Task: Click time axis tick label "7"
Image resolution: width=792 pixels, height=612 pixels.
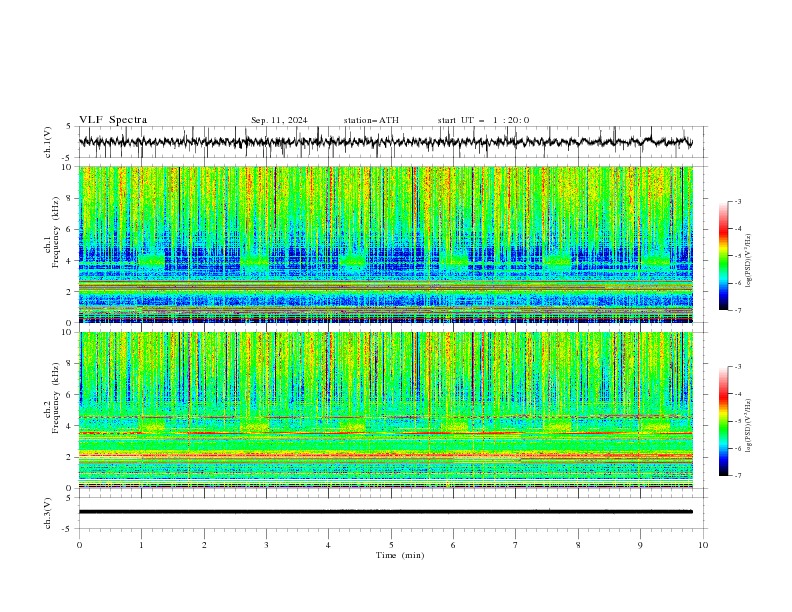Action: click(x=516, y=545)
